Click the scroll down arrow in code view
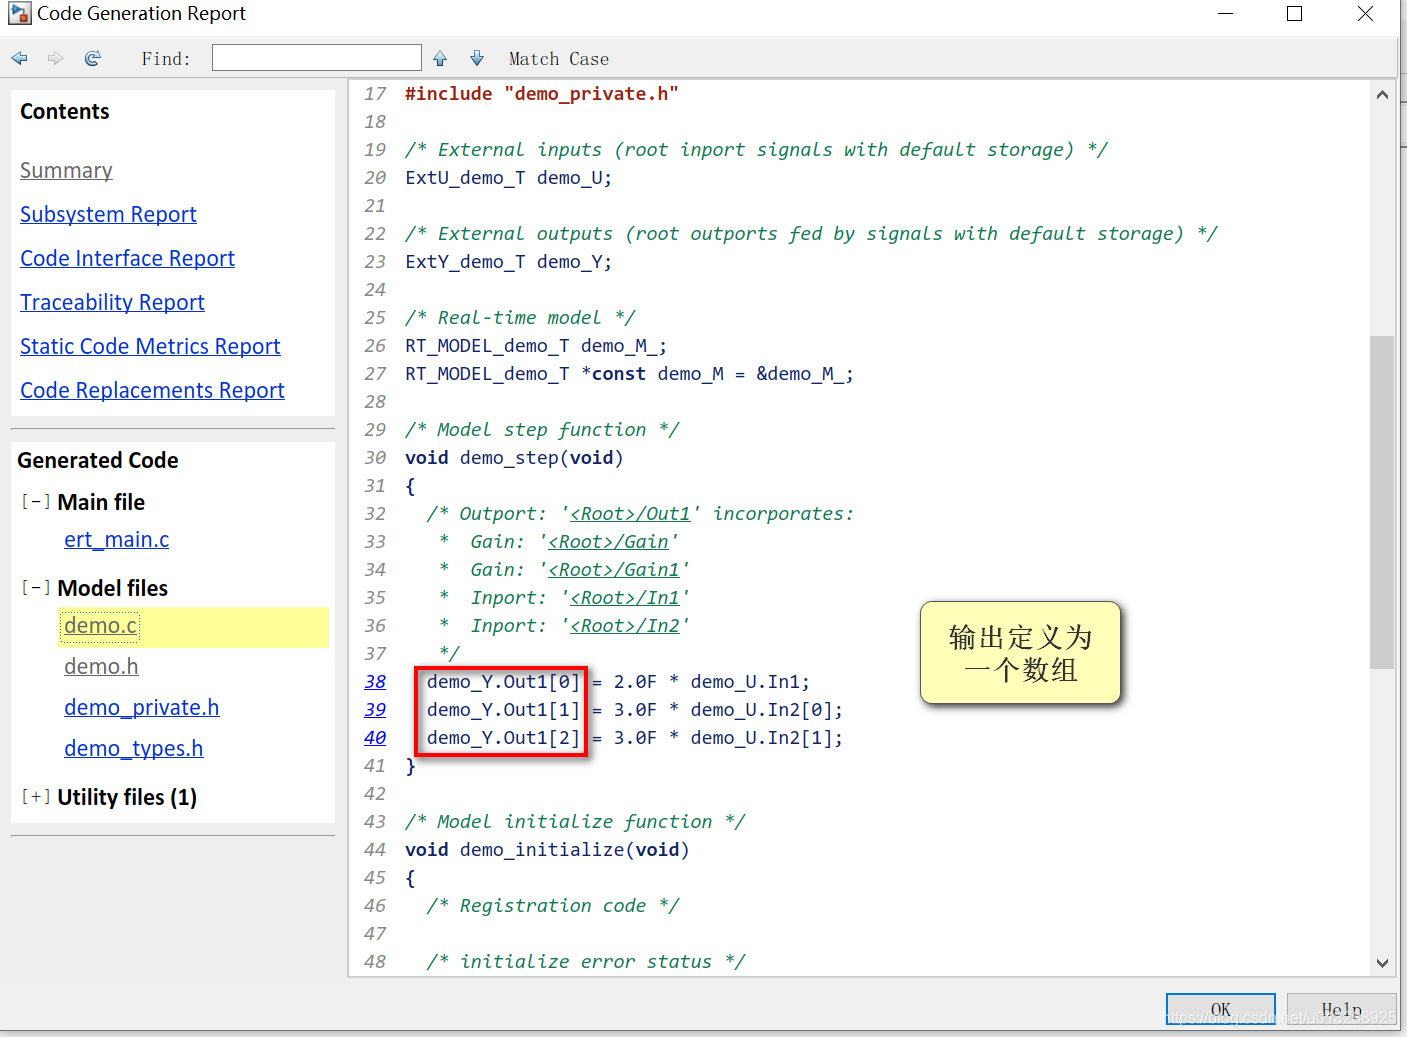This screenshot has height=1037, width=1407. tap(1382, 963)
